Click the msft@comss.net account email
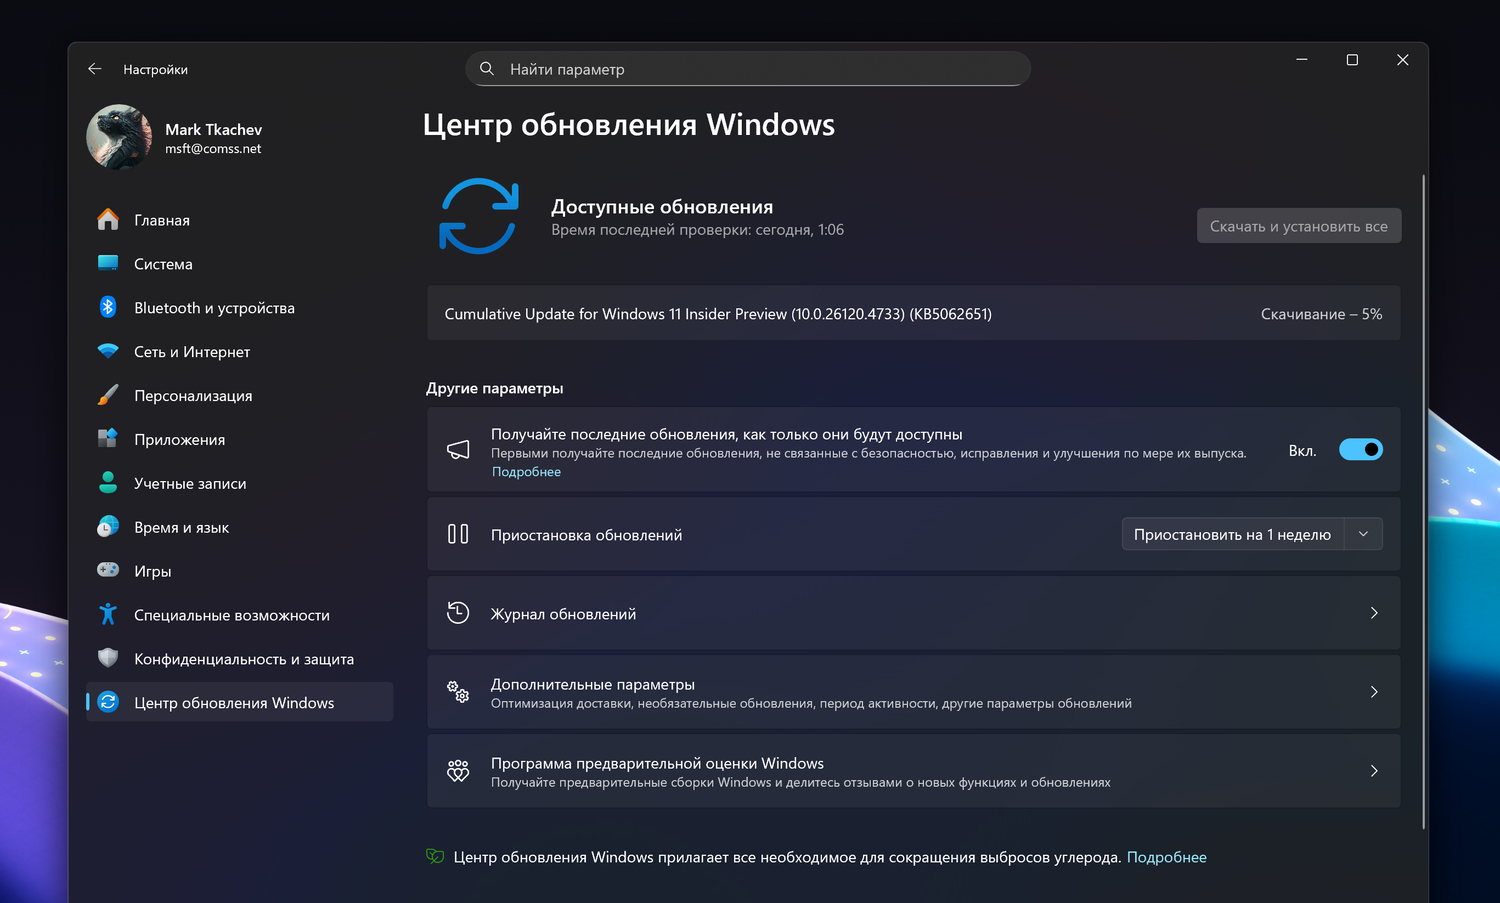 (213, 149)
